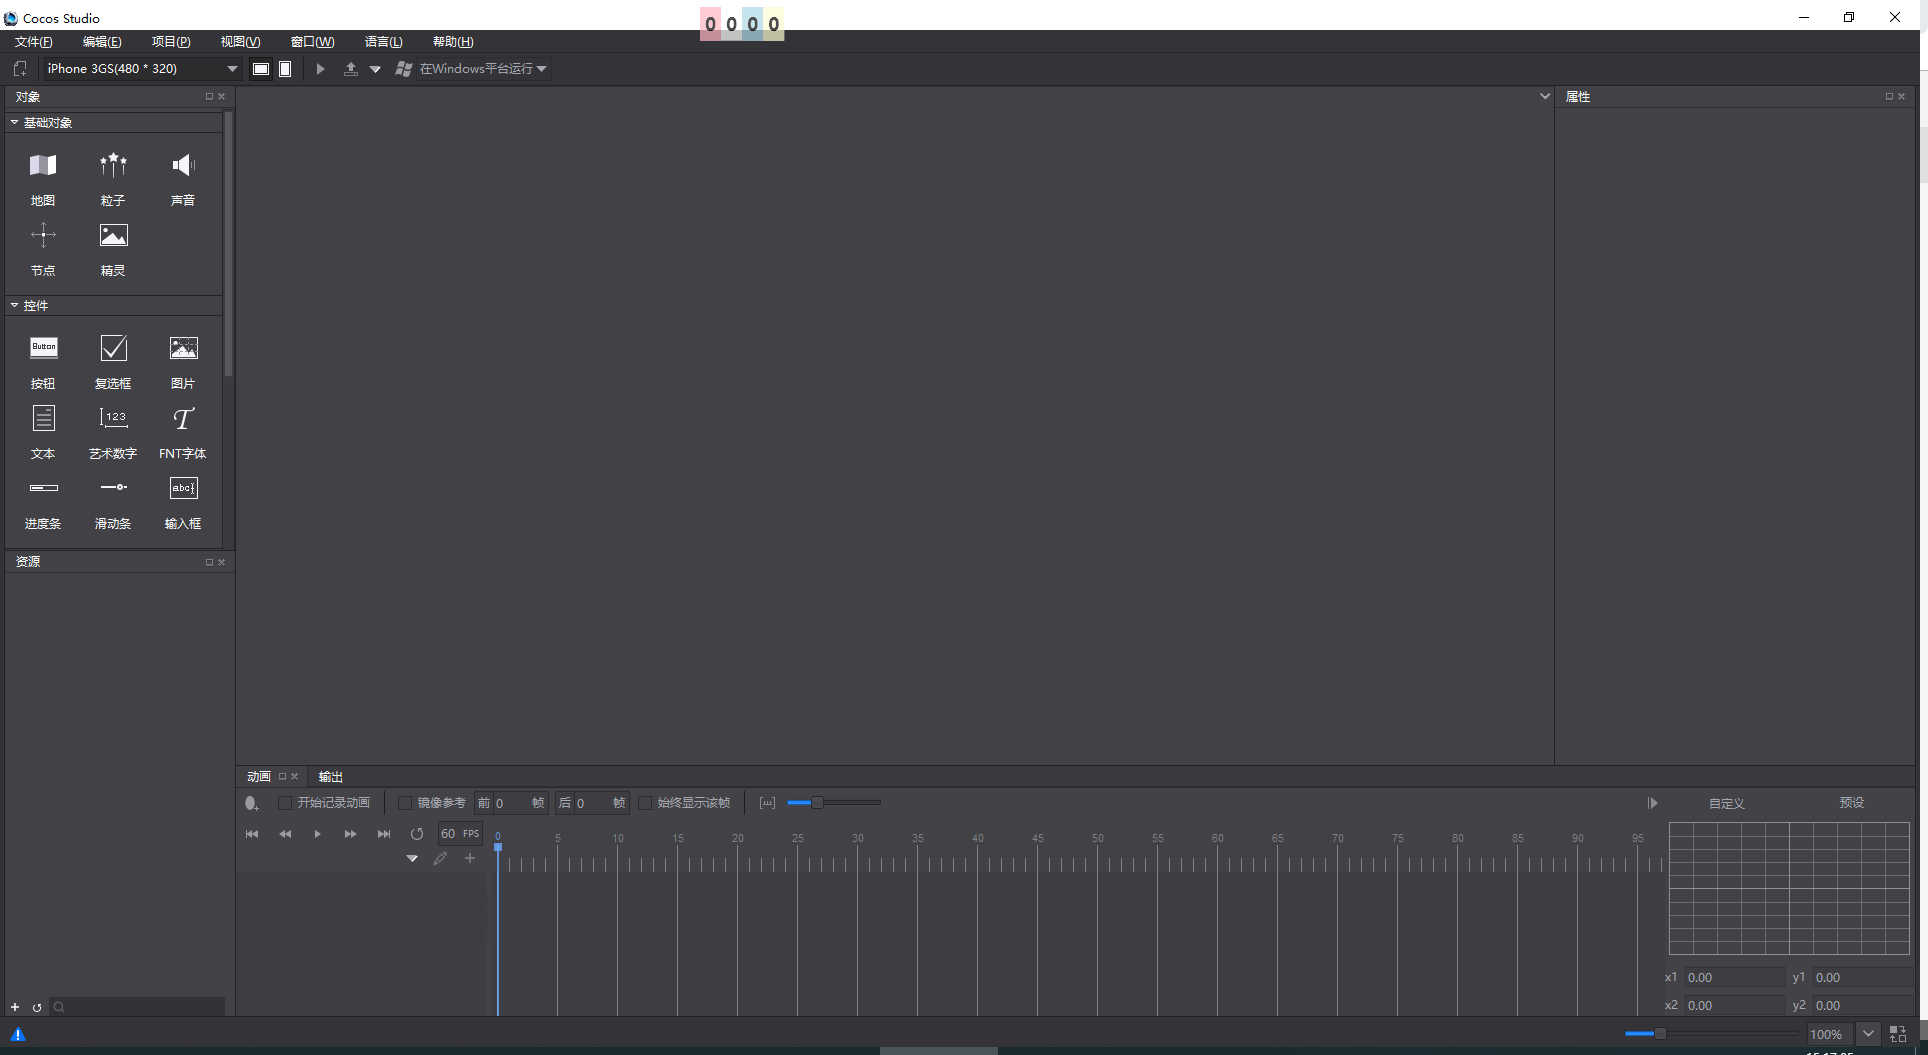Enable the 镜像参考 checkbox
Viewport: 1928px width, 1055px height.
pos(405,802)
